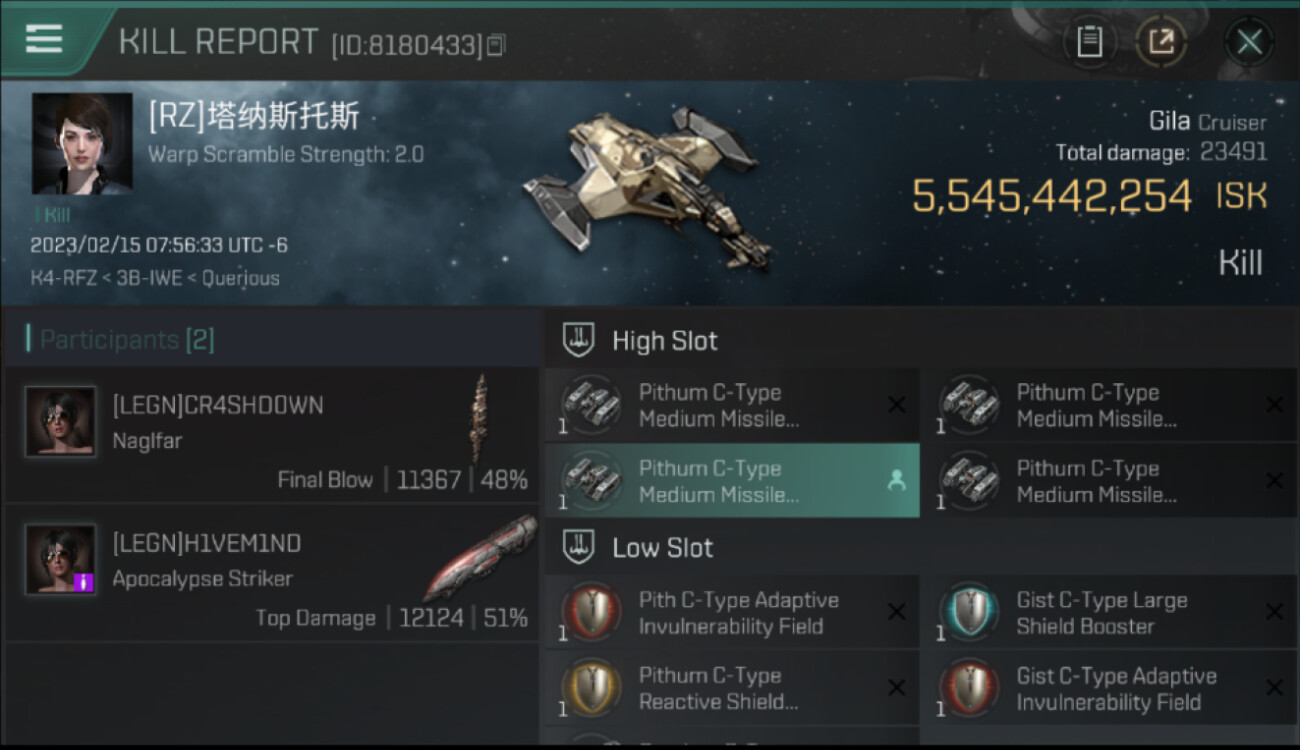Click the Low Slot section icon
The image size is (1300, 750).
(578, 547)
